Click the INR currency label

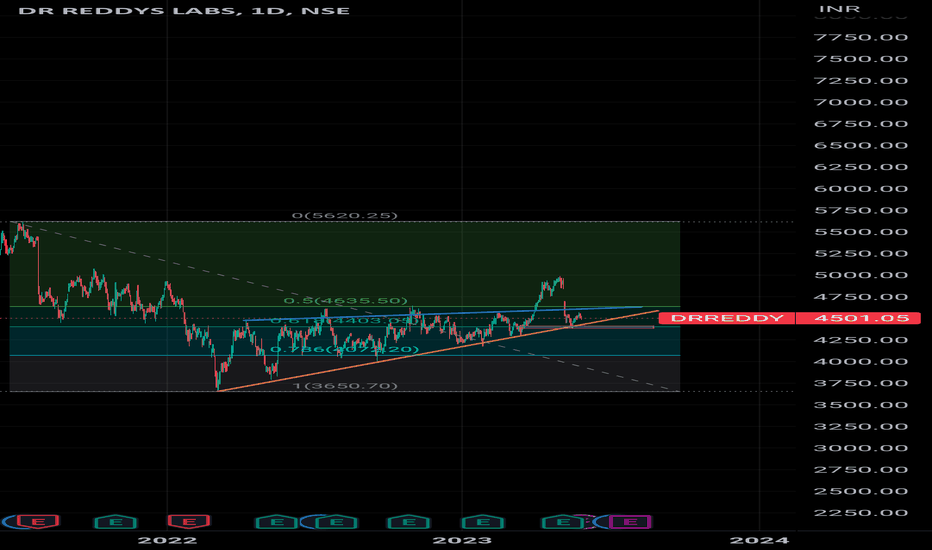(839, 9)
